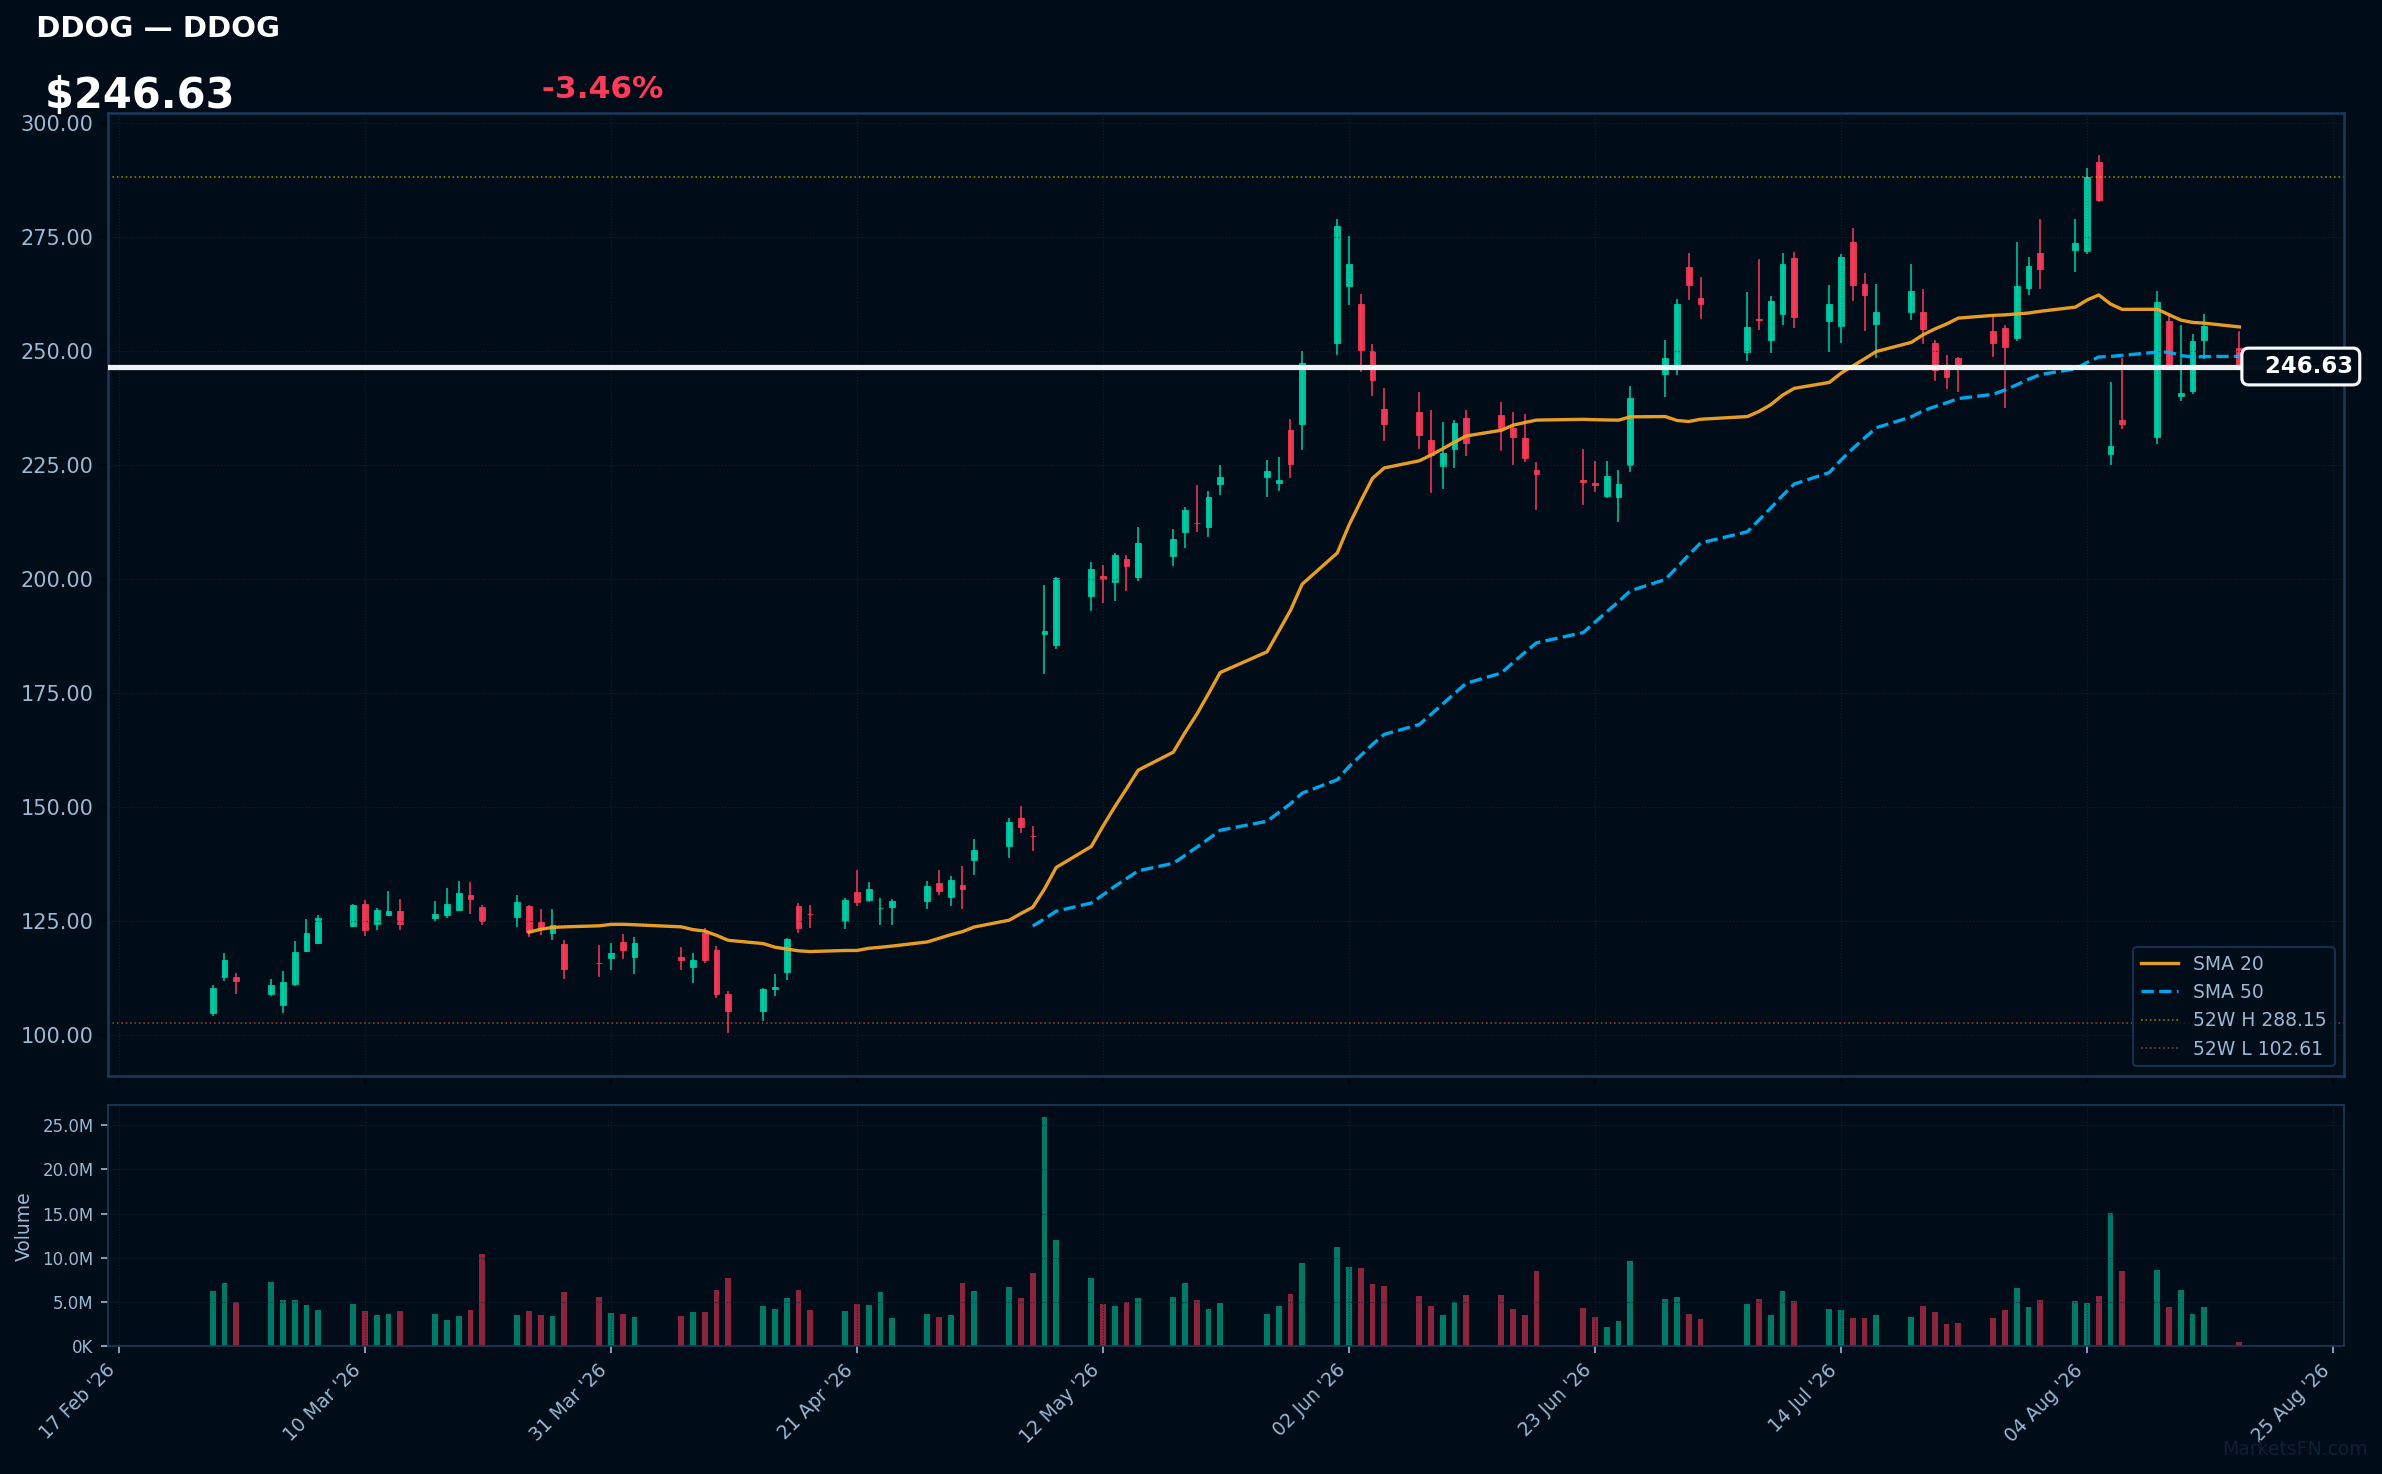Select the "52W H 288.15" legend entry
The width and height of the screenshot is (2382, 1474).
2233,1020
